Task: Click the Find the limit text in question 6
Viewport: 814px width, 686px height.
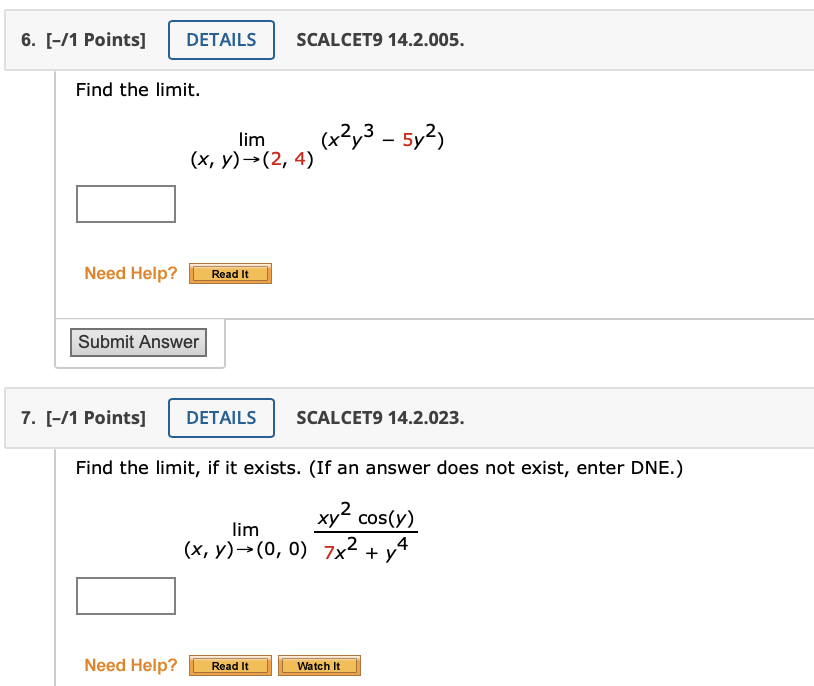Action: coord(137,90)
